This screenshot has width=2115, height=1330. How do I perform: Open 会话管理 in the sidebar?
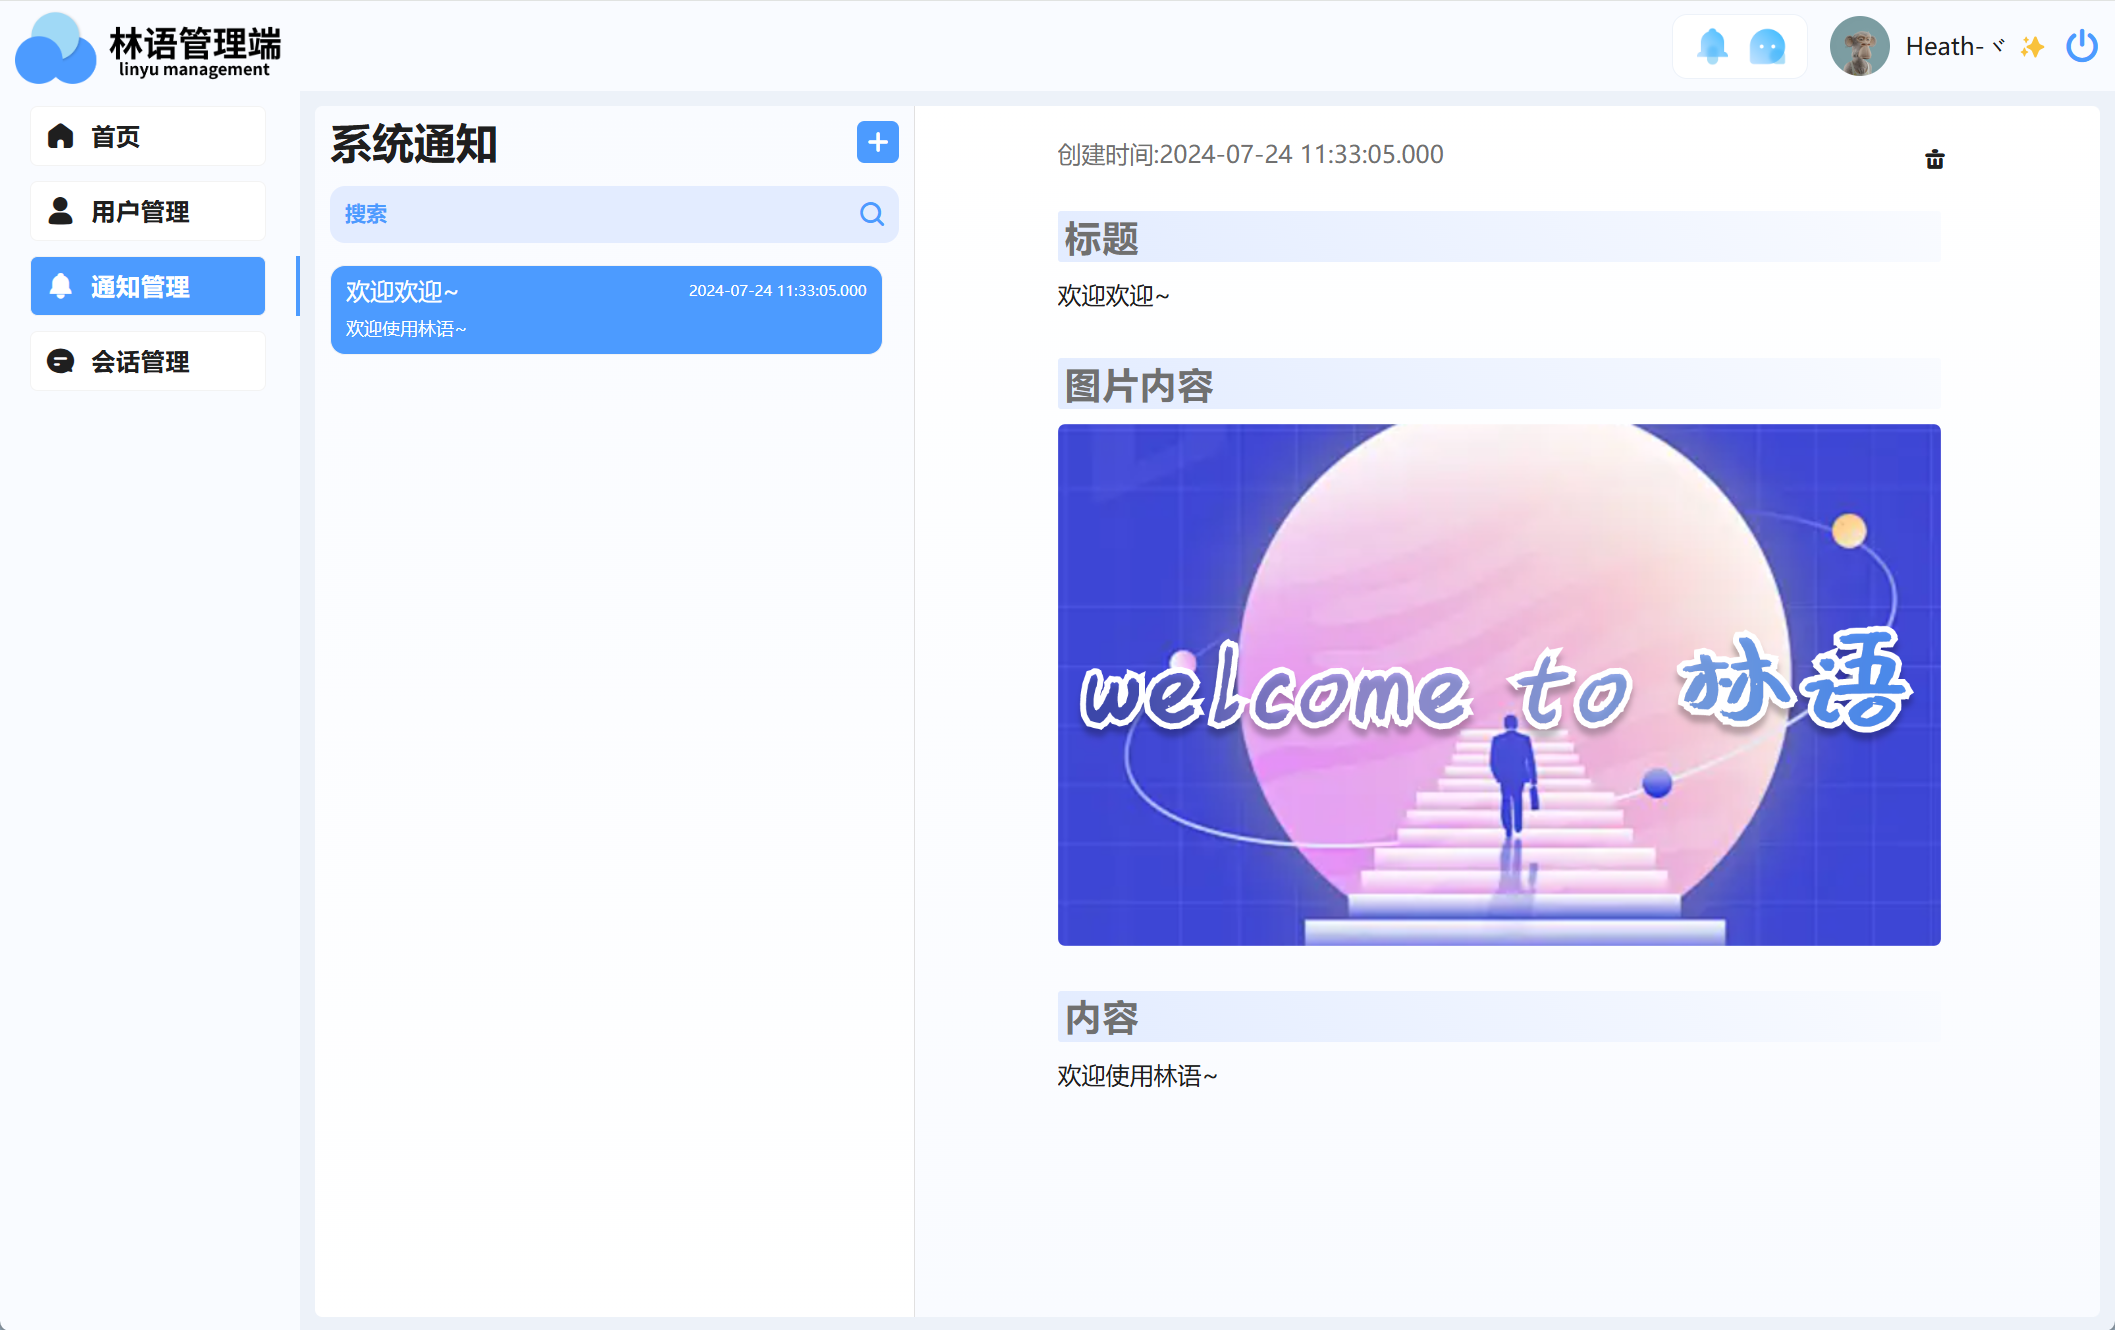[x=148, y=361]
